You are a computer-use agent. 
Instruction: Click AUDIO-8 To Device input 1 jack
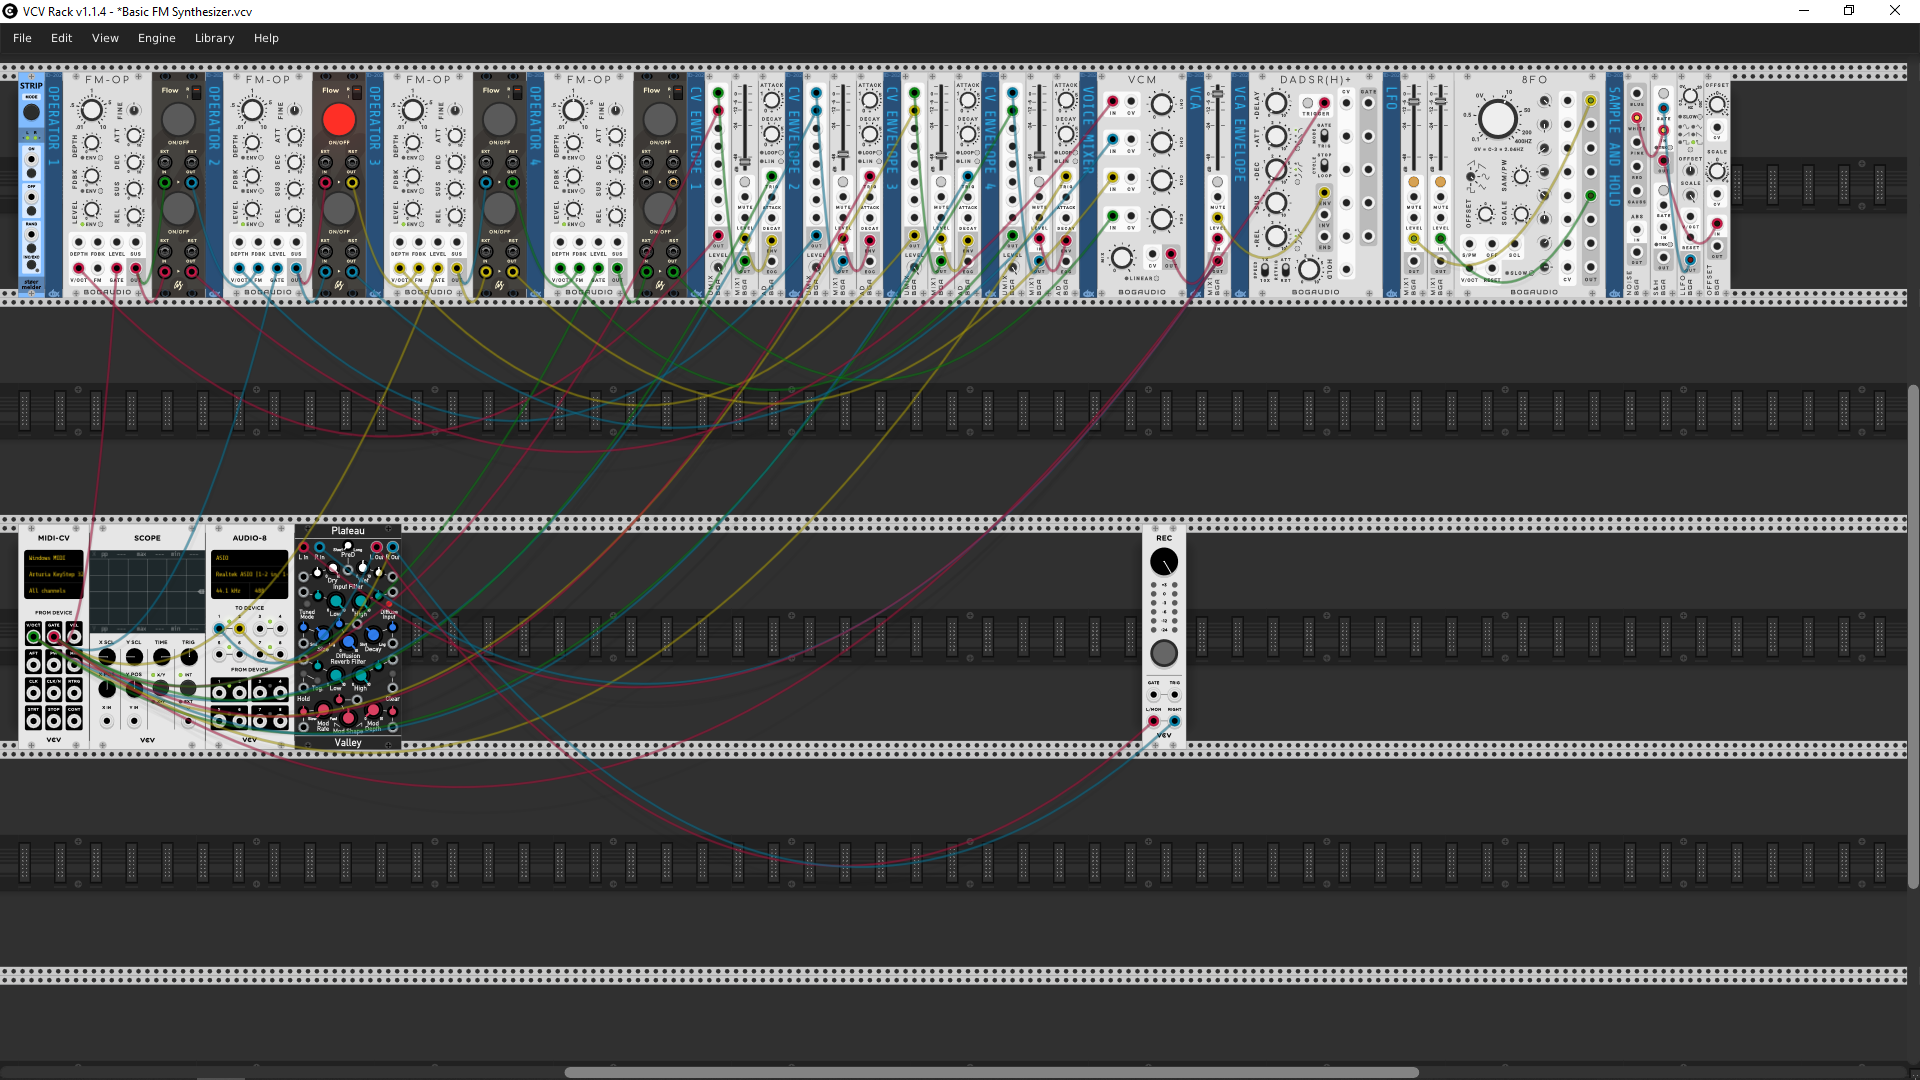coord(219,628)
